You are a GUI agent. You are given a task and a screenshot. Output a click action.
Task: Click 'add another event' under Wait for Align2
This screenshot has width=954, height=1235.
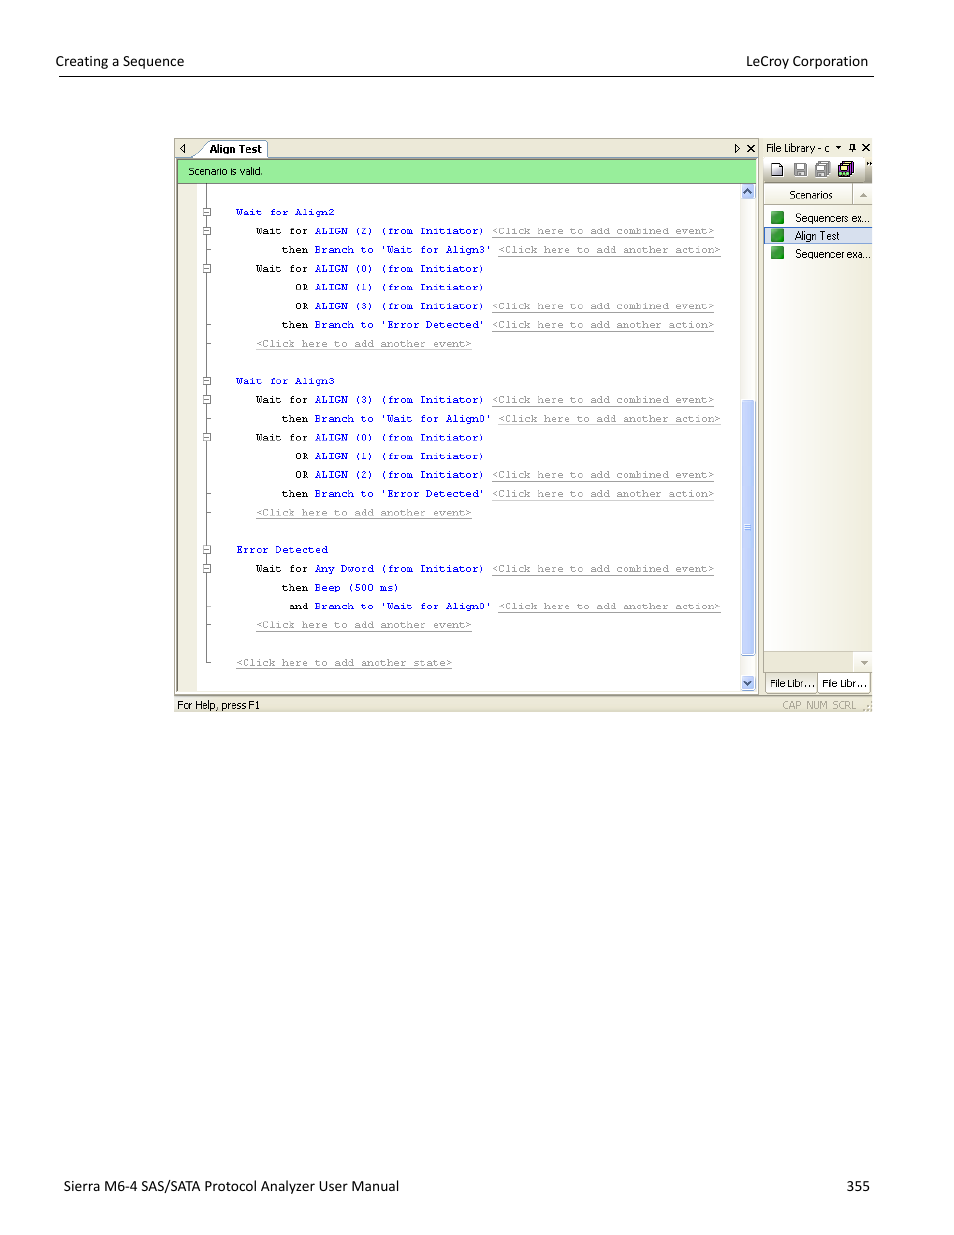point(363,344)
